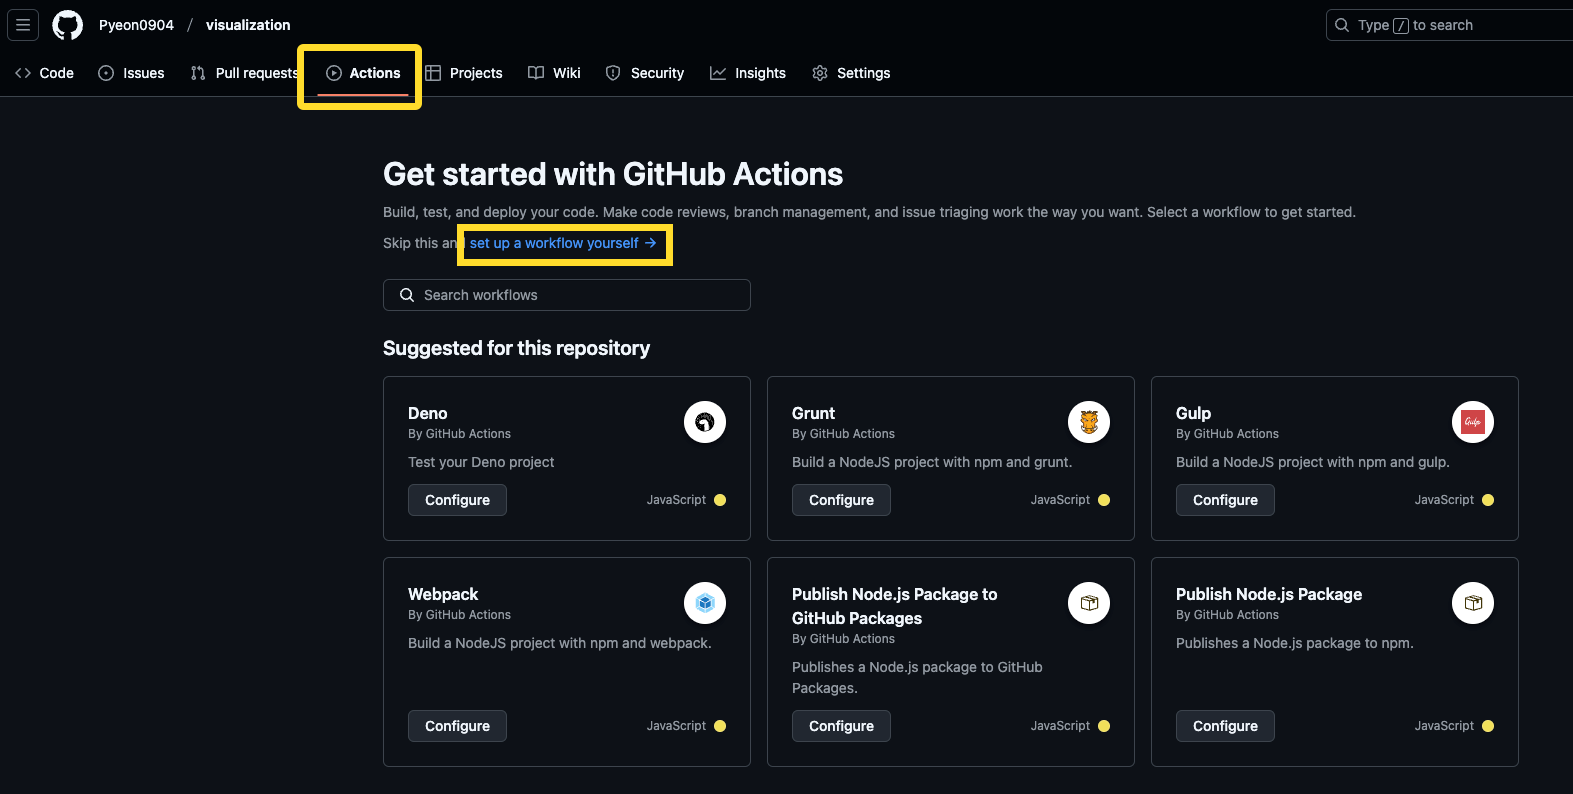This screenshot has width=1573, height=794.
Task: Configure the Publish Node.js Package npm workflow
Action: click(x=1225, y=726)
